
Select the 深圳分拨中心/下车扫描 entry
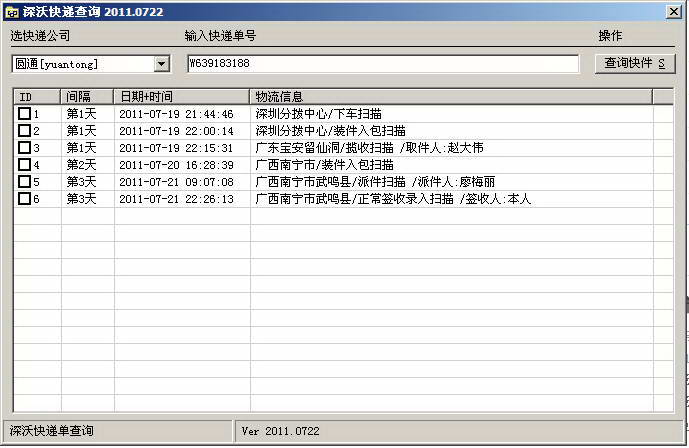coord(318,114)
